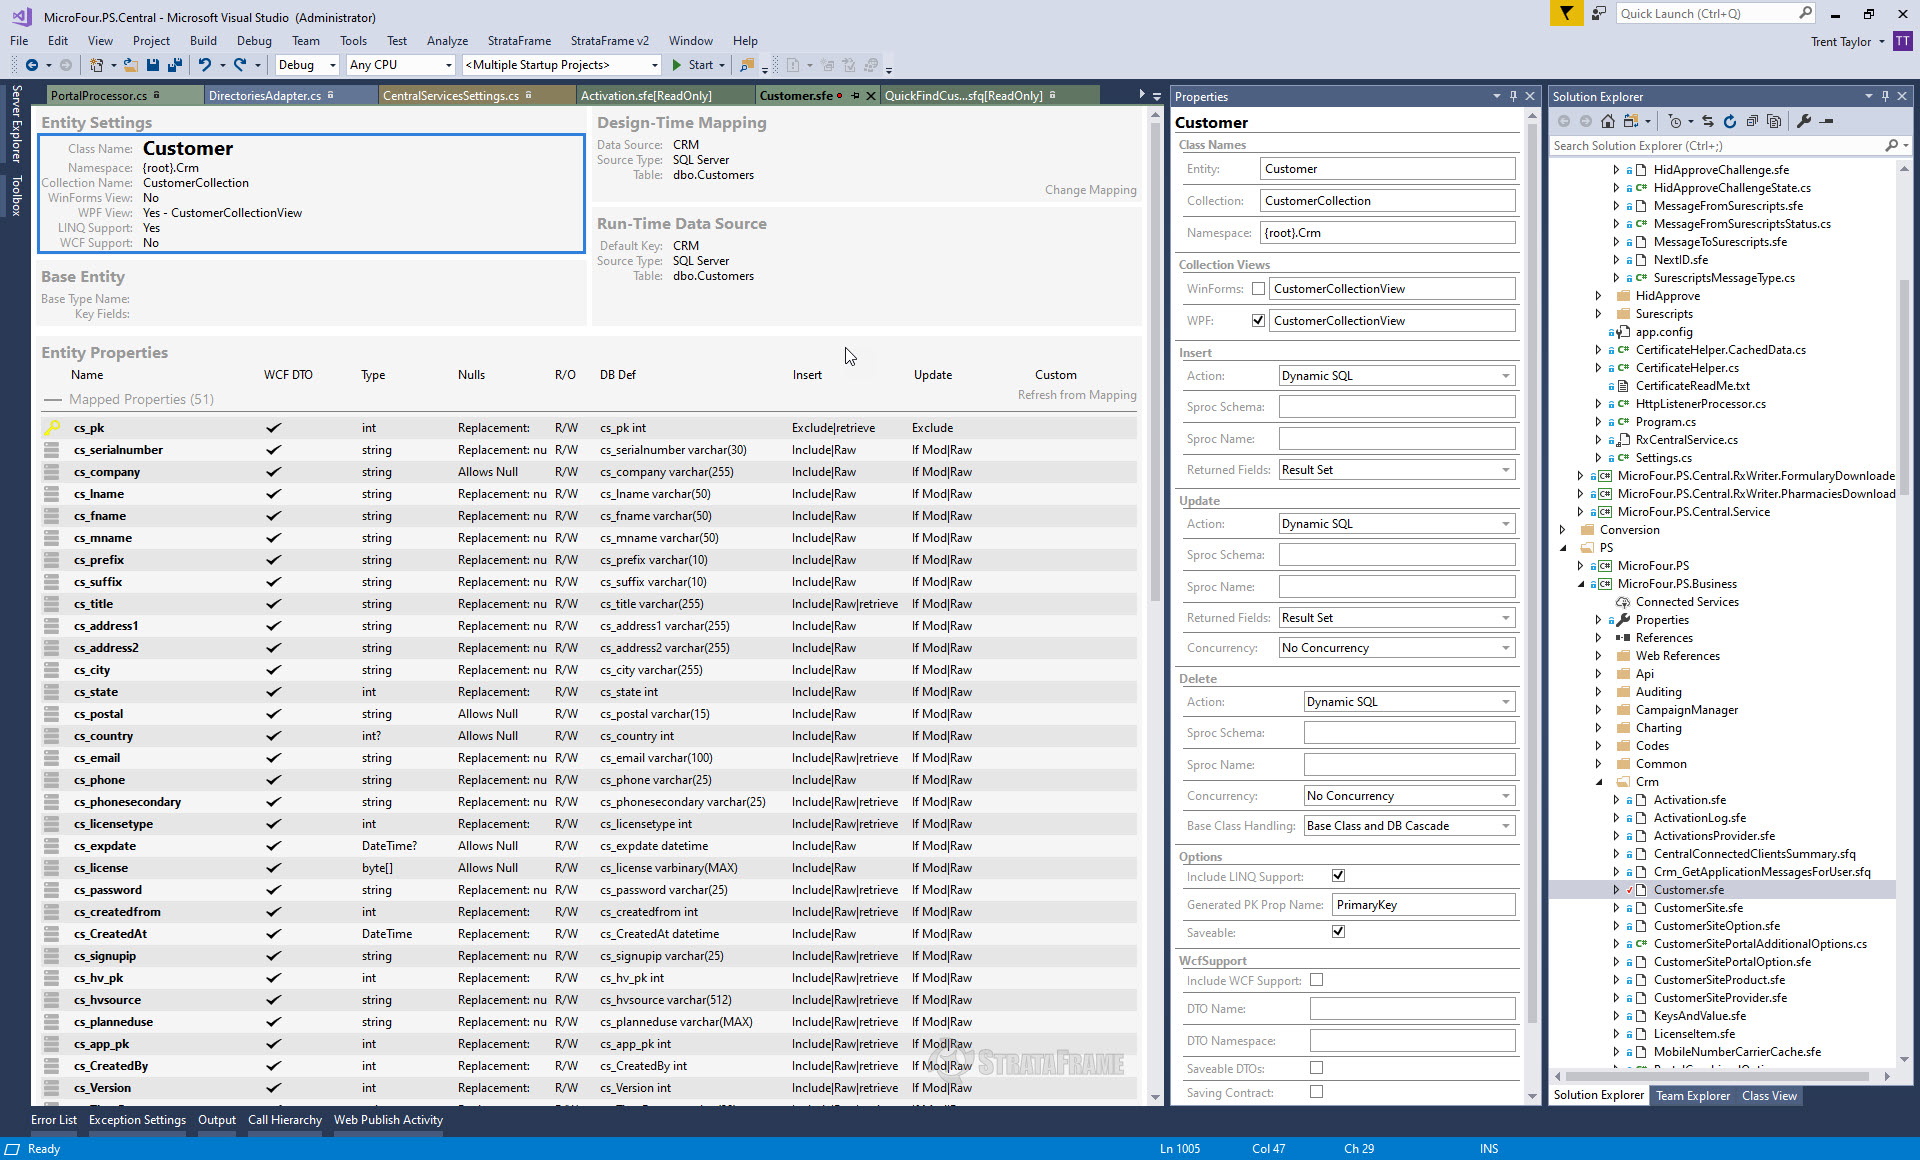Image resolution: width=1920 pixels, height=1160 pixels.
Task: Click Show All Files in Solution Explorer
Action: pos(1774,121)
